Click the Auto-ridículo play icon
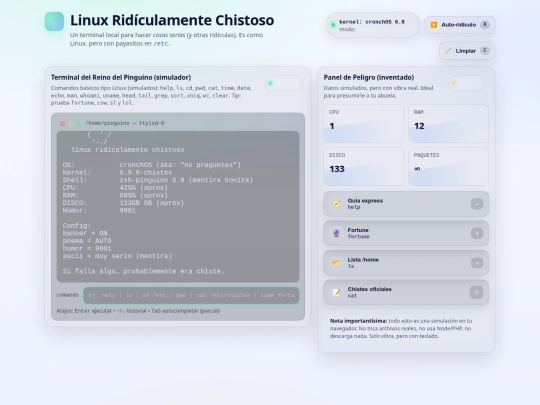Image resolution: width=540 pixels, height=405 pixels. tap(434, 25)
